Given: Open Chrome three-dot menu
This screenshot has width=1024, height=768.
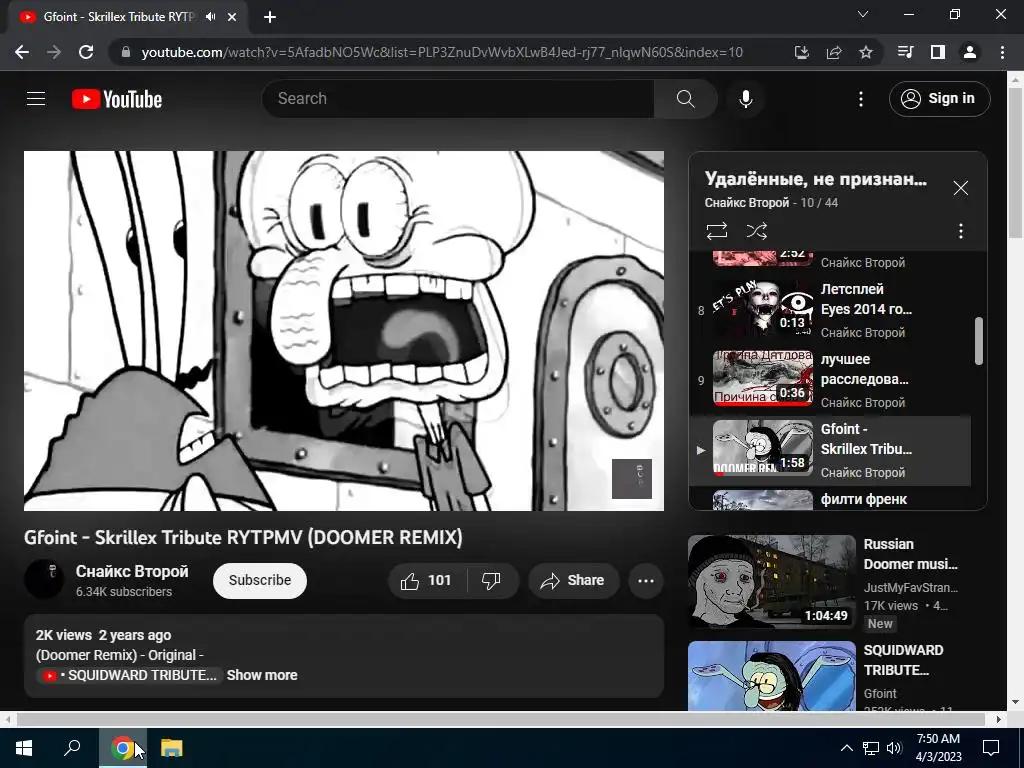Looking at the screenshot, I should pyautogui.click(x=1002, y=52).
